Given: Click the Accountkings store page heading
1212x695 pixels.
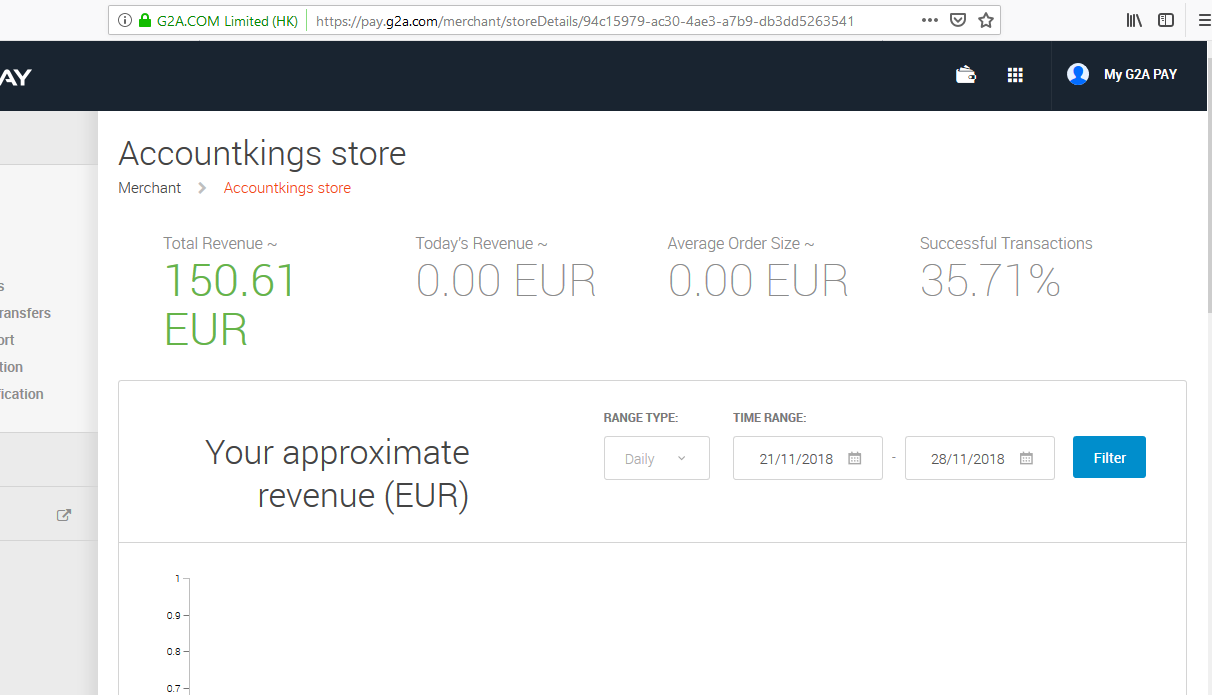Looking at the screenshot, I should tap(262, 154).
